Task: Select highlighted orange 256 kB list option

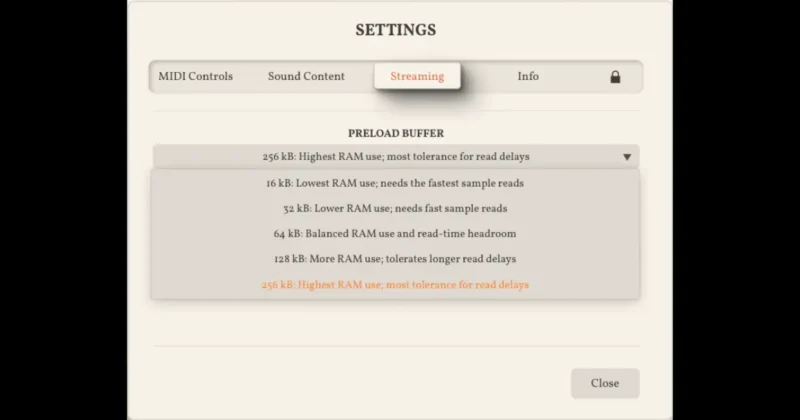Action: click(395, 285)
